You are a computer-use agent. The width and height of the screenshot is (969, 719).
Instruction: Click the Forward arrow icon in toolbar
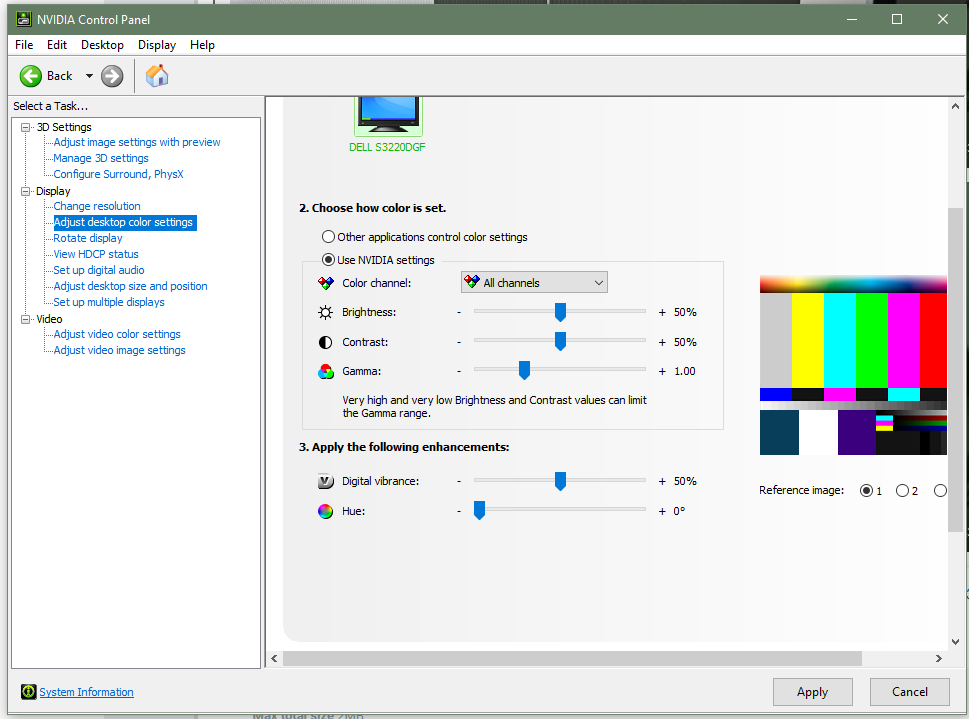point(112,76)
